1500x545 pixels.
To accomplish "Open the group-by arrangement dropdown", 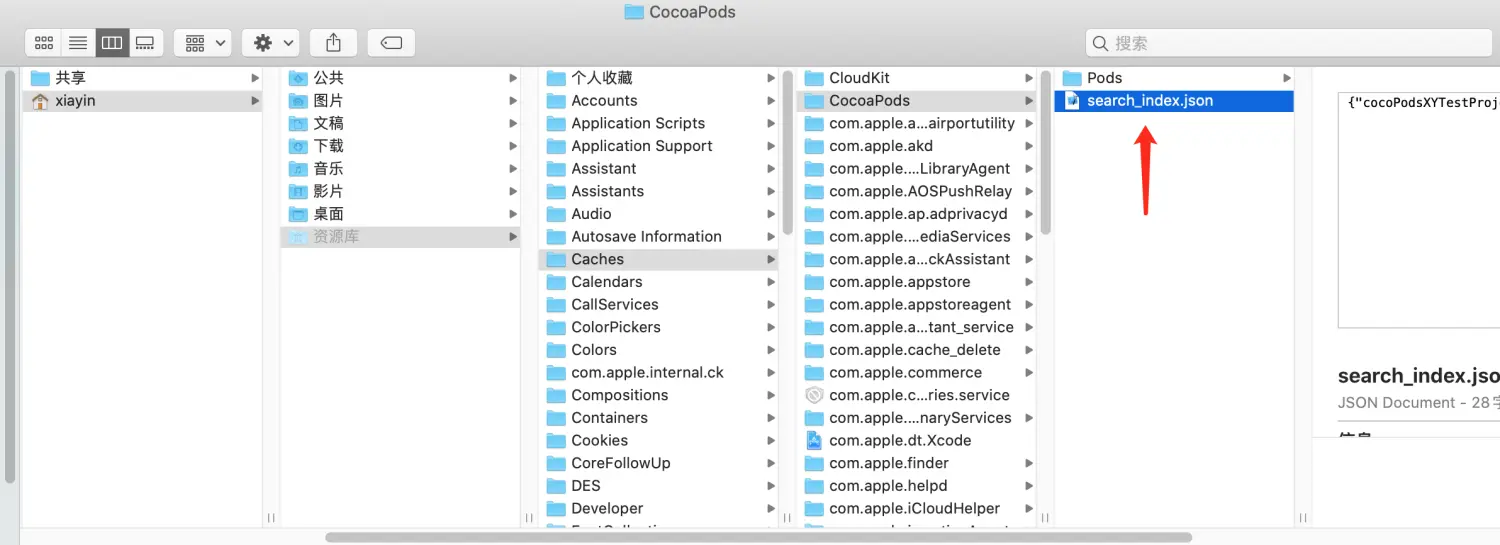I will tap(203, 43).
